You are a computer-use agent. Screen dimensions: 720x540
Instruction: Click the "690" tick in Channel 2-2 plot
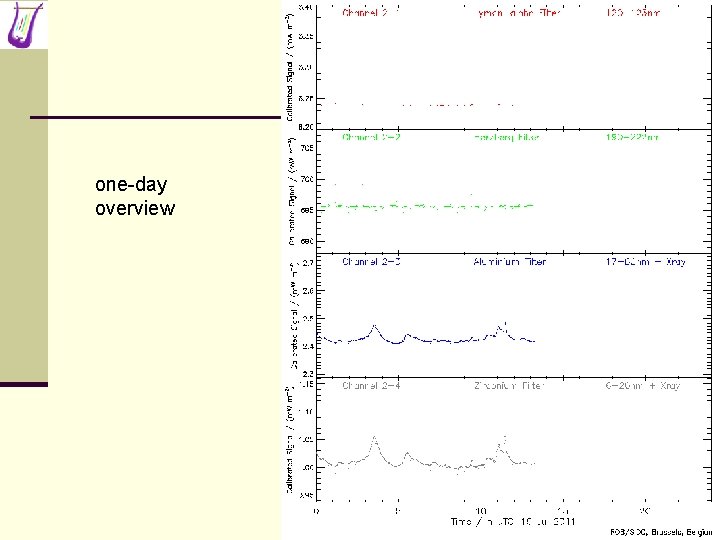tap(307, 242)
